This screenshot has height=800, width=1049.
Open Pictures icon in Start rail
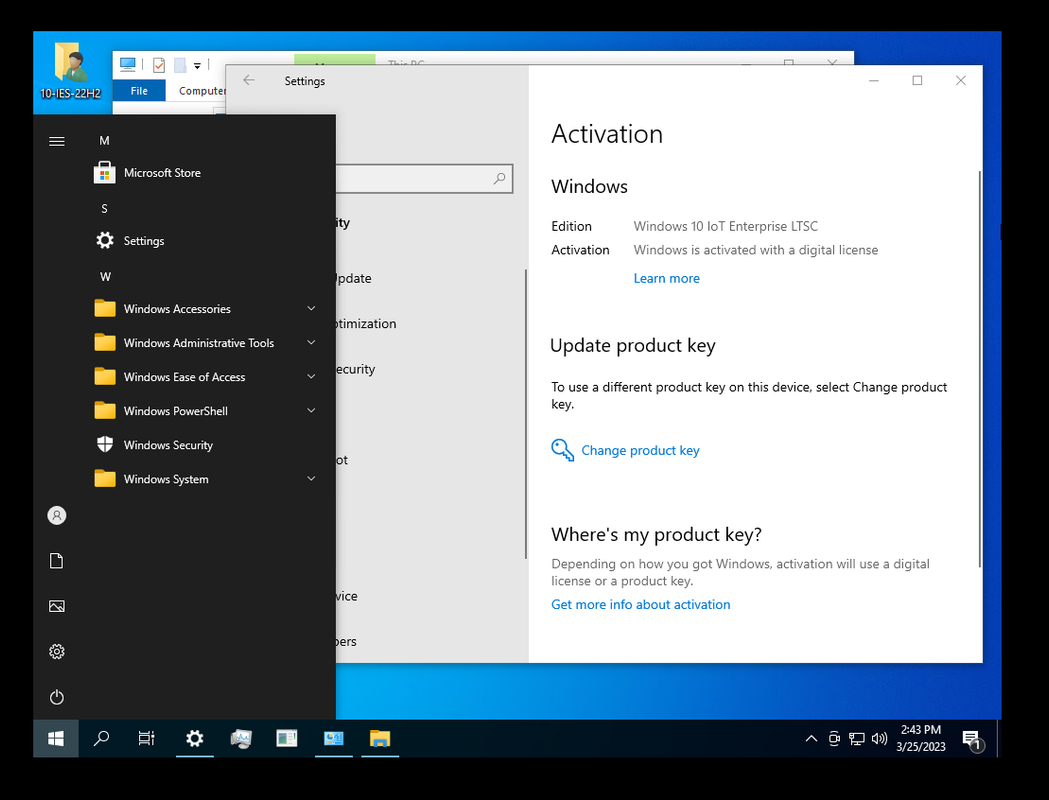tap(57, 606)
